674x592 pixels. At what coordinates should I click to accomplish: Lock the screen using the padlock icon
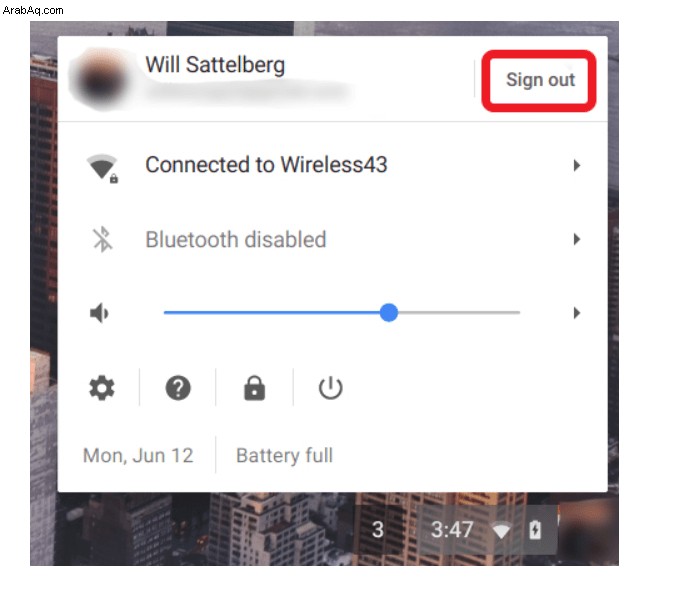(x=254, y=388)
